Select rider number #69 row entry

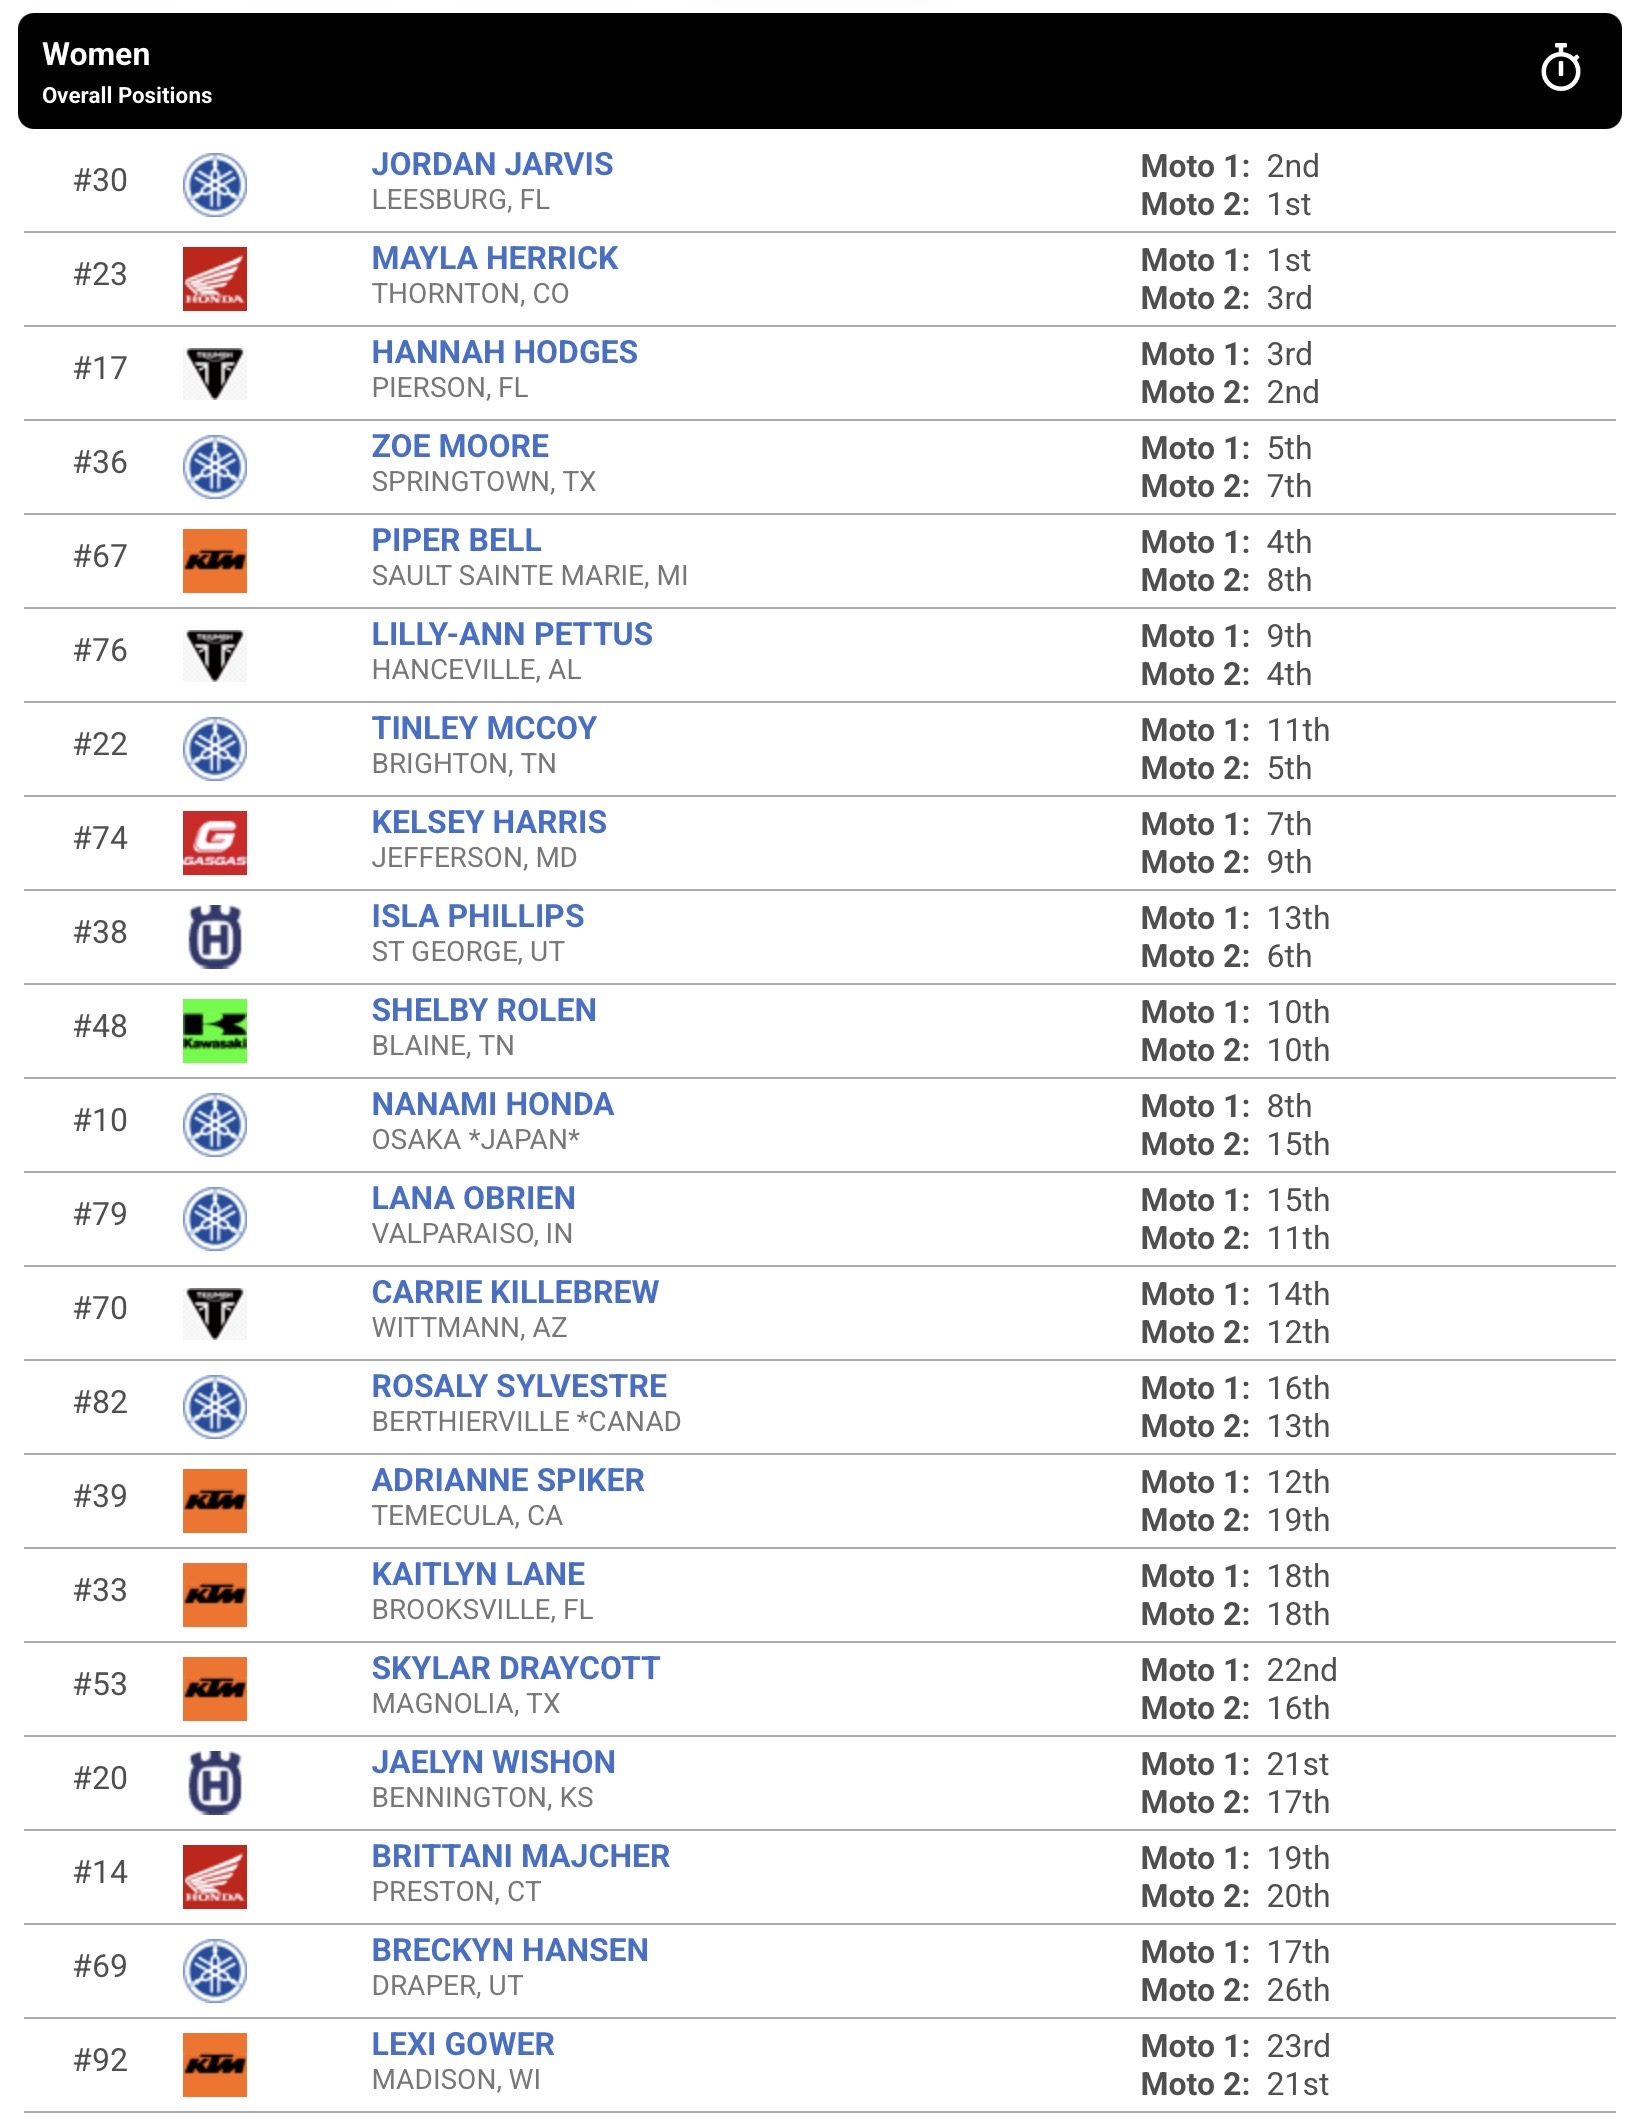point(820,1971)
